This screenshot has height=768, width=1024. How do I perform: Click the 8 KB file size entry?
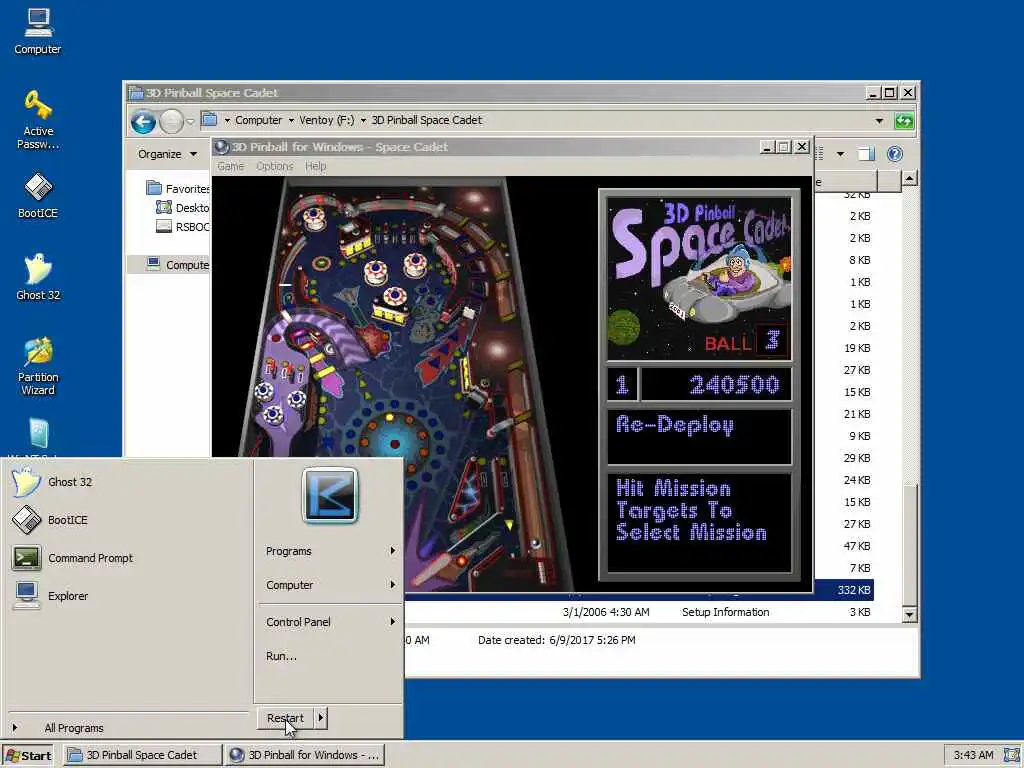pyautogui.click(x=859, y=260)
